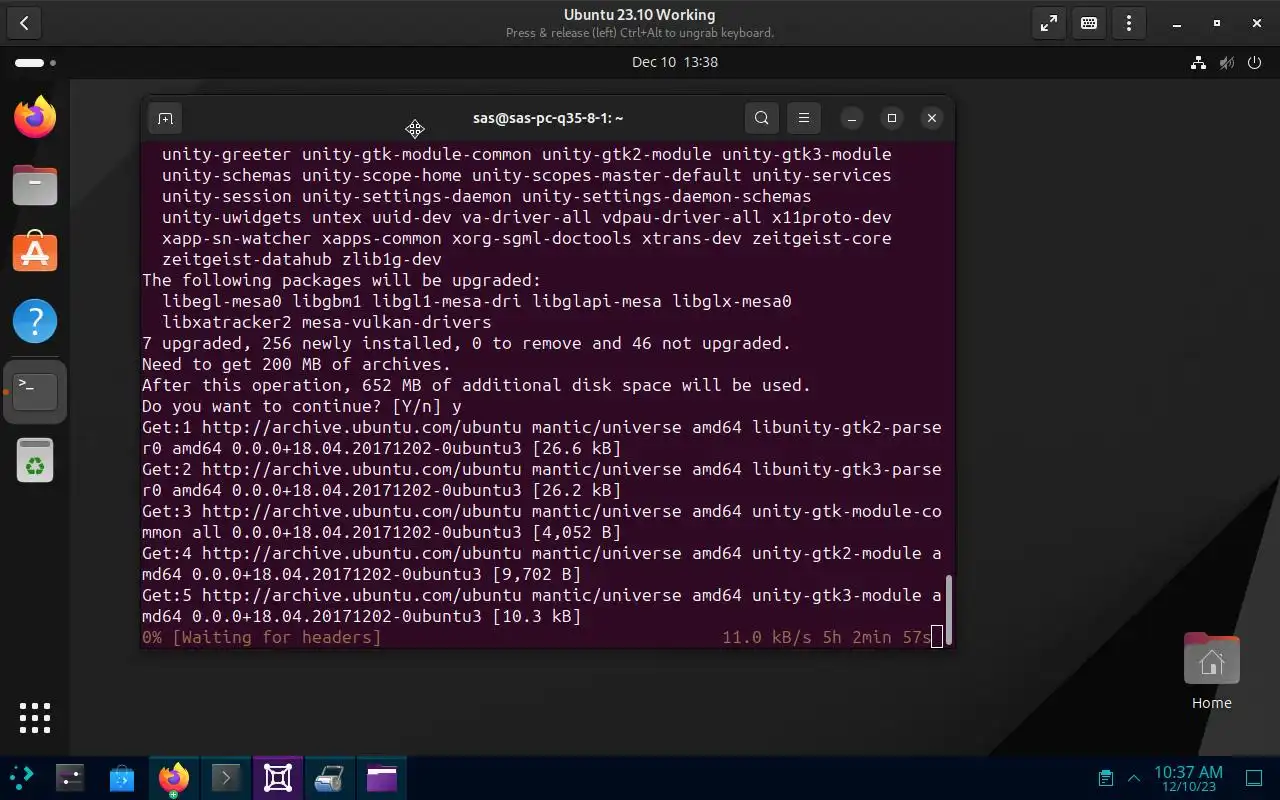This screenshot has height=800, width=1280.
Task: Launch Firefox from the Ubuntu dock
Action: coord(35,118)
